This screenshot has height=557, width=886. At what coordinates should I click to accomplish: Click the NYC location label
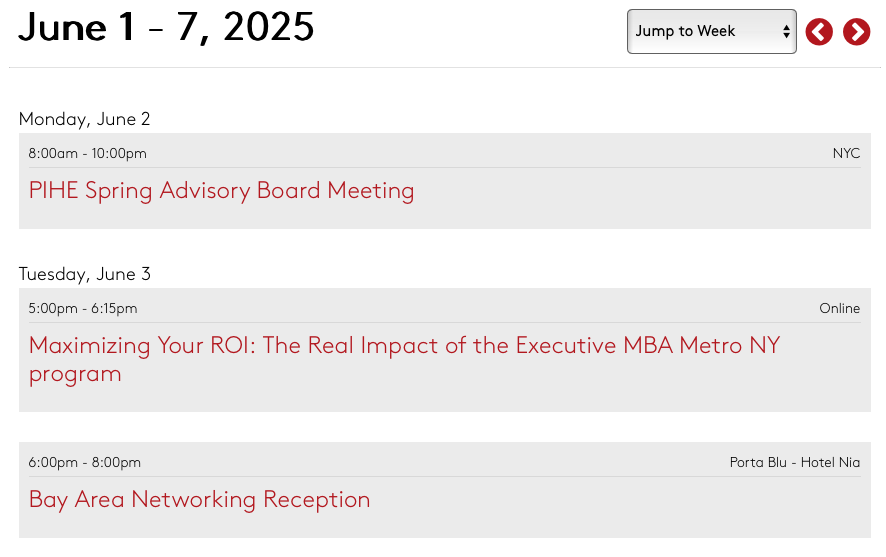(x=846, y=154)
